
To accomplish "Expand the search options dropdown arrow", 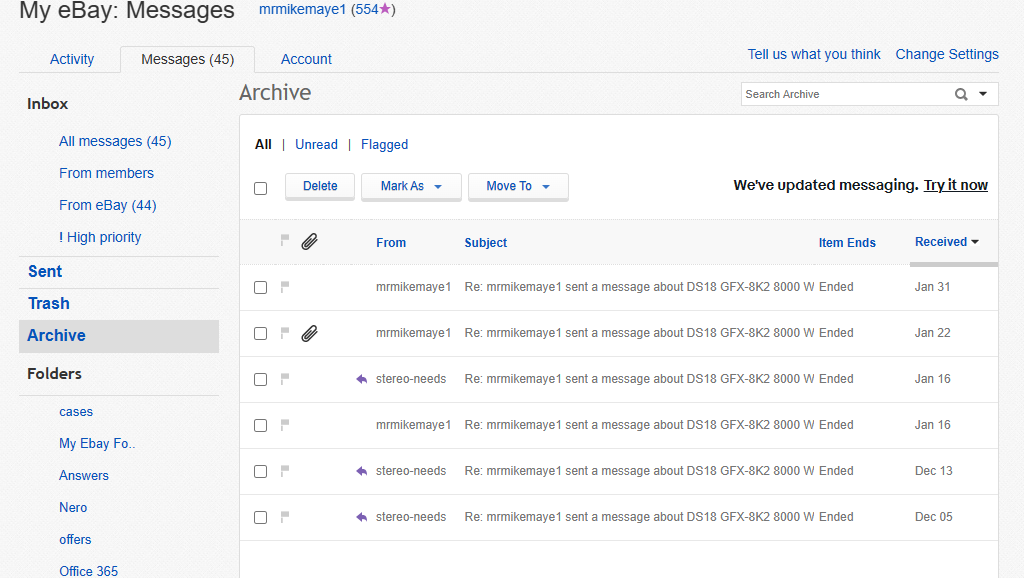I will [983, 94].
